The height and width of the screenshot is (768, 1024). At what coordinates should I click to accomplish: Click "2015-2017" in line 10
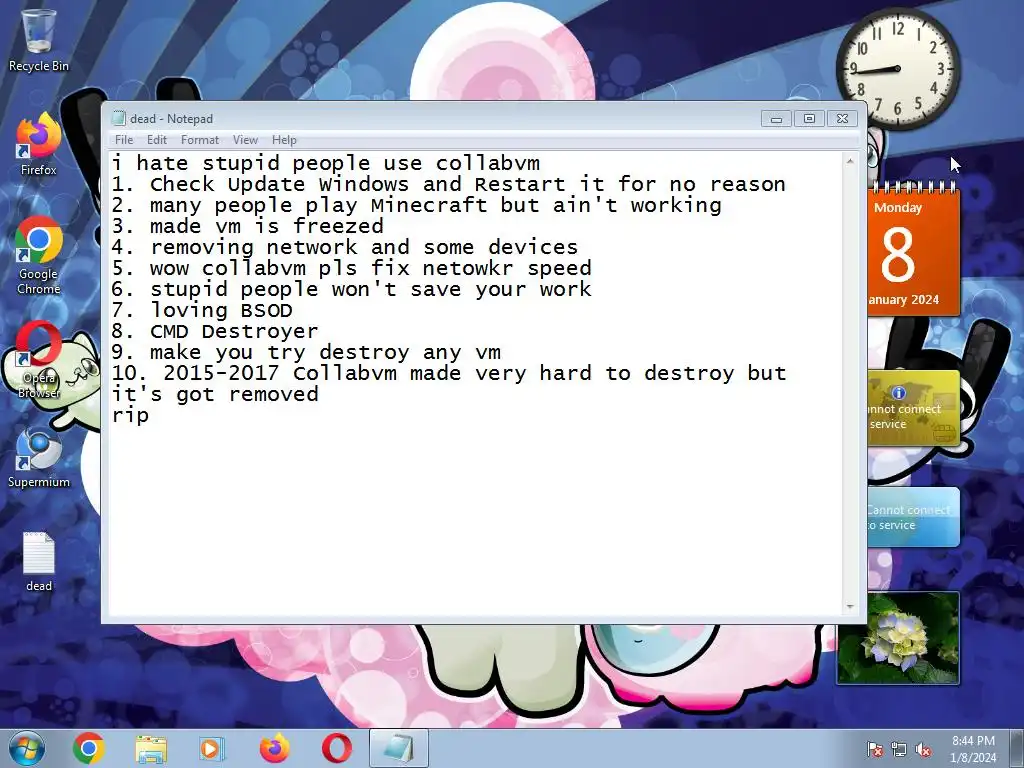coord(221,373)
